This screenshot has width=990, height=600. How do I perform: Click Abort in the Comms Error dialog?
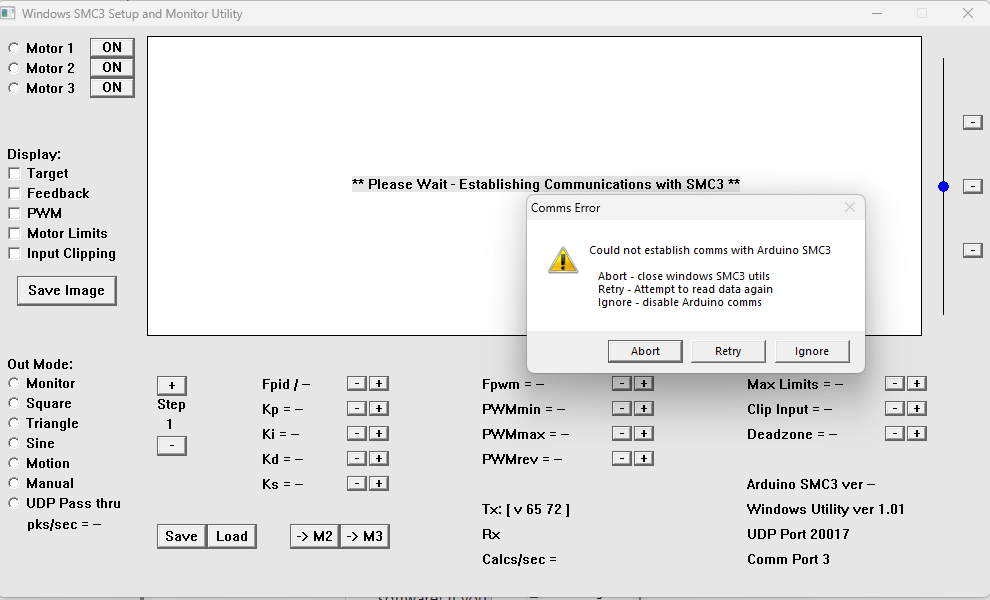pyautogui.click(x=645, y=351)
